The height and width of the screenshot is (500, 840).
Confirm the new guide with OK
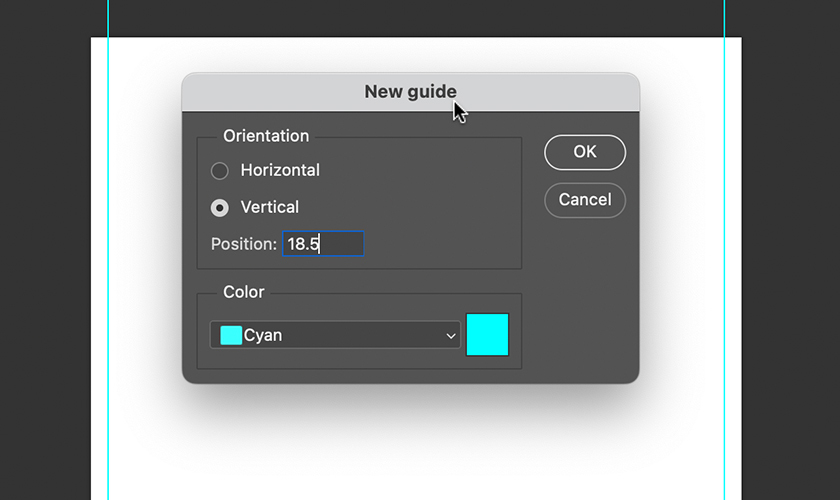click(x=585, y=152)
